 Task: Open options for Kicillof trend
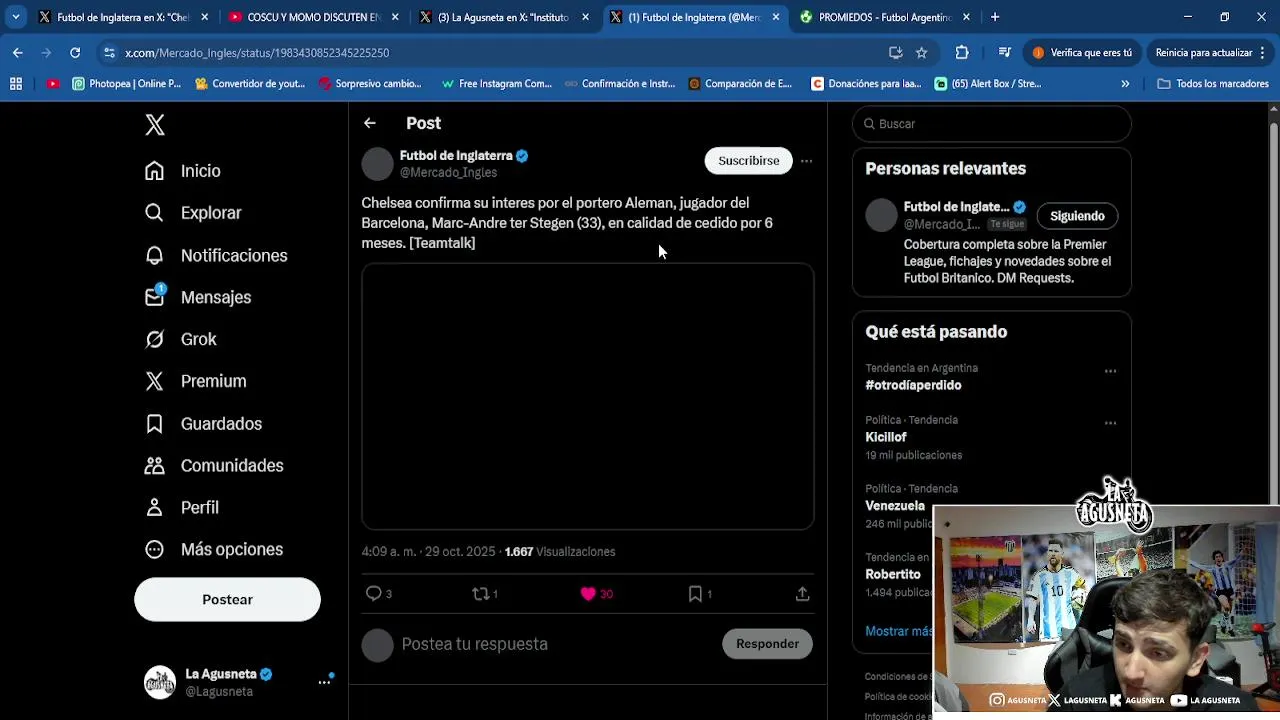pyautogui.click(x=1110, y=423)
